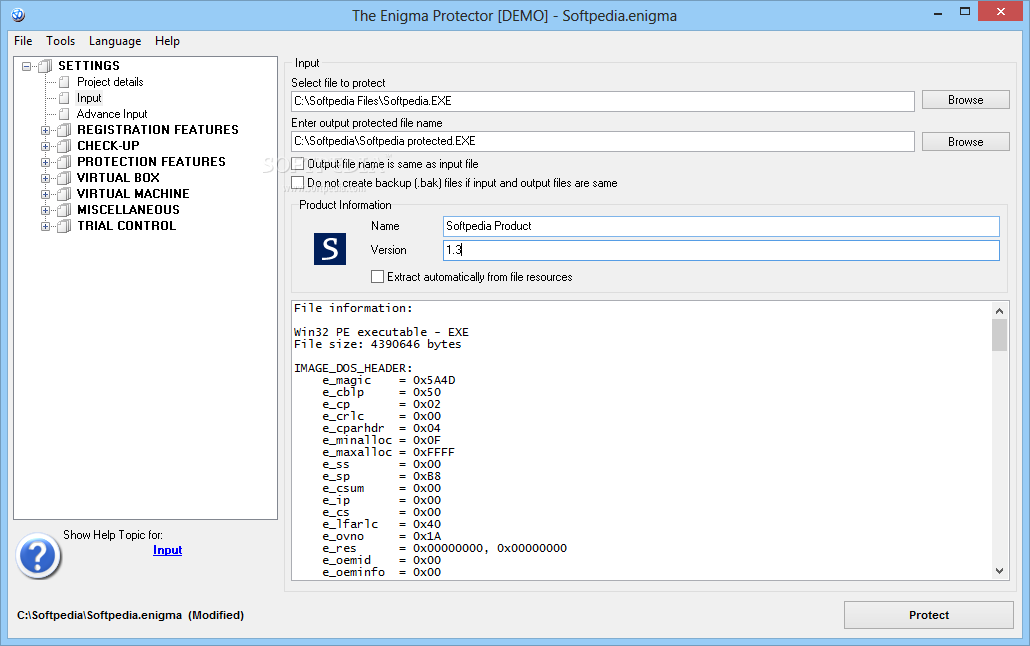Click the VIRTUAL BOX folder icon
The width and height of the screenshot is (1030, 646).
64,178
